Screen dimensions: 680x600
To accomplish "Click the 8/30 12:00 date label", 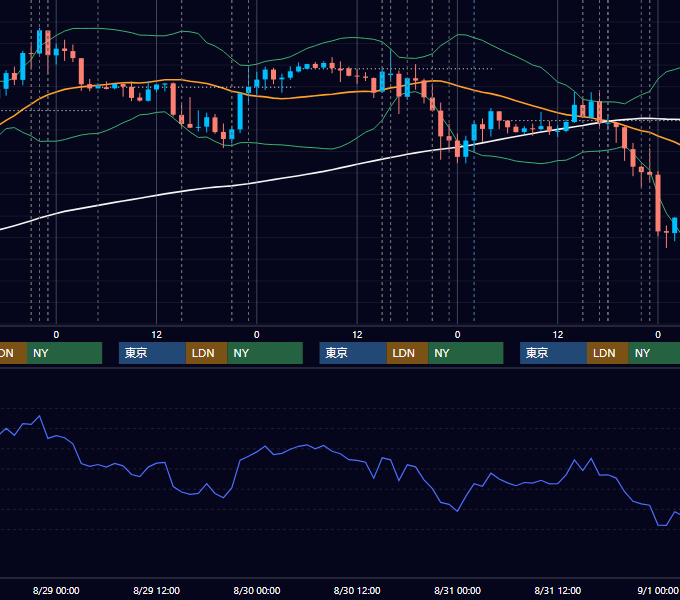I will [357, 590].
